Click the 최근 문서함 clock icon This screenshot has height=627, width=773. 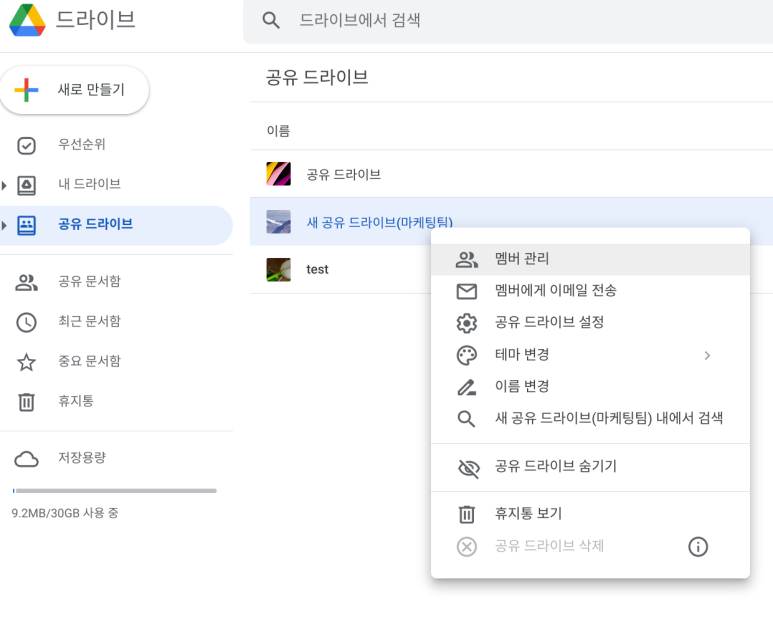tap(27, 322)
